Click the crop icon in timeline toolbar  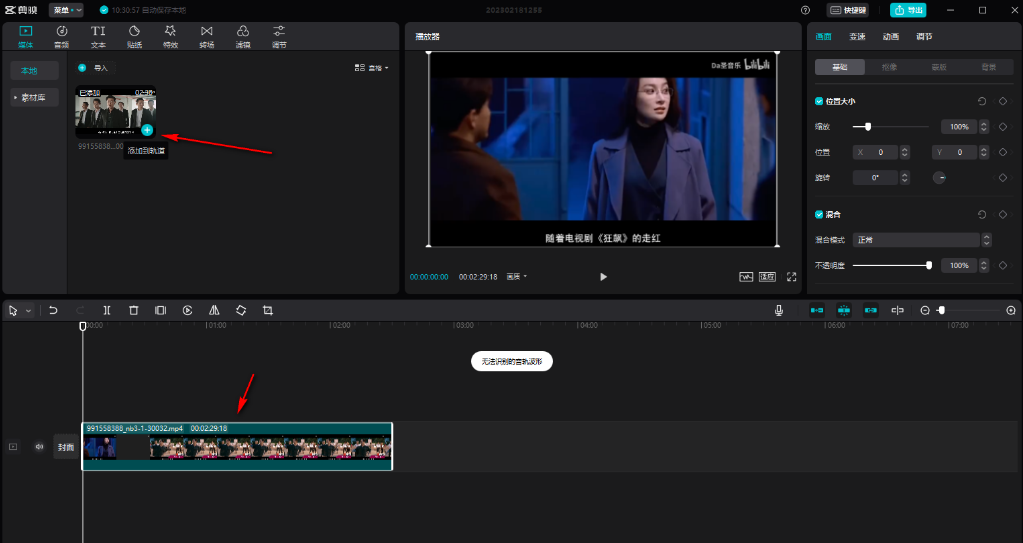click(x=267, y=311)
